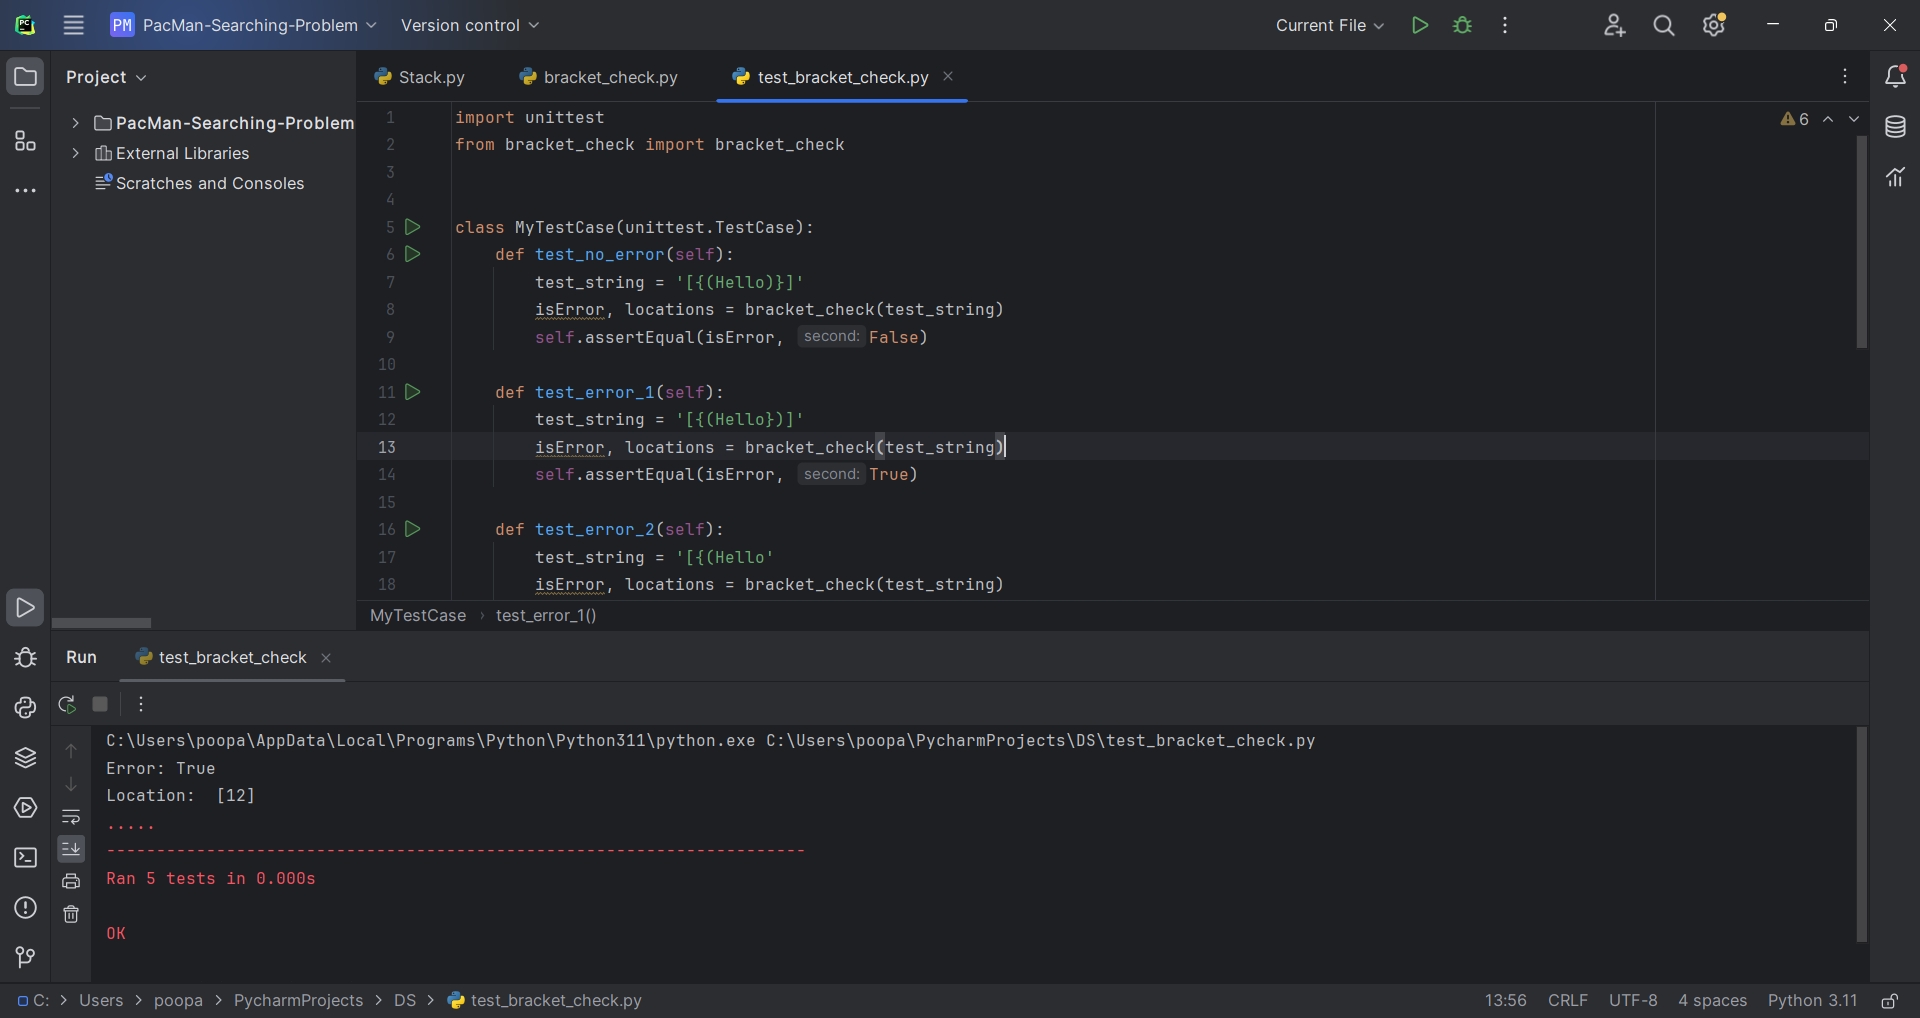
Task: Switch to the Stack.py editor tab
Action: [x=430, y=77]
